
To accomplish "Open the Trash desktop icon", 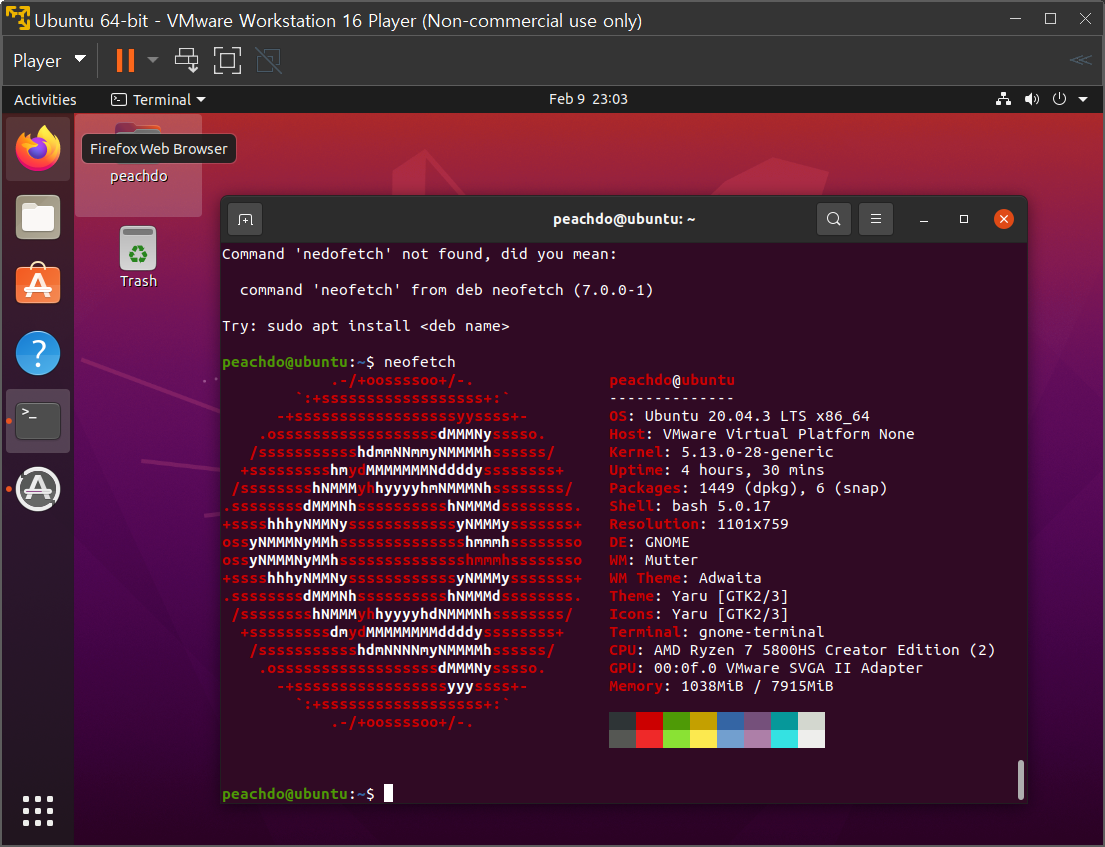I will point(138,257).
